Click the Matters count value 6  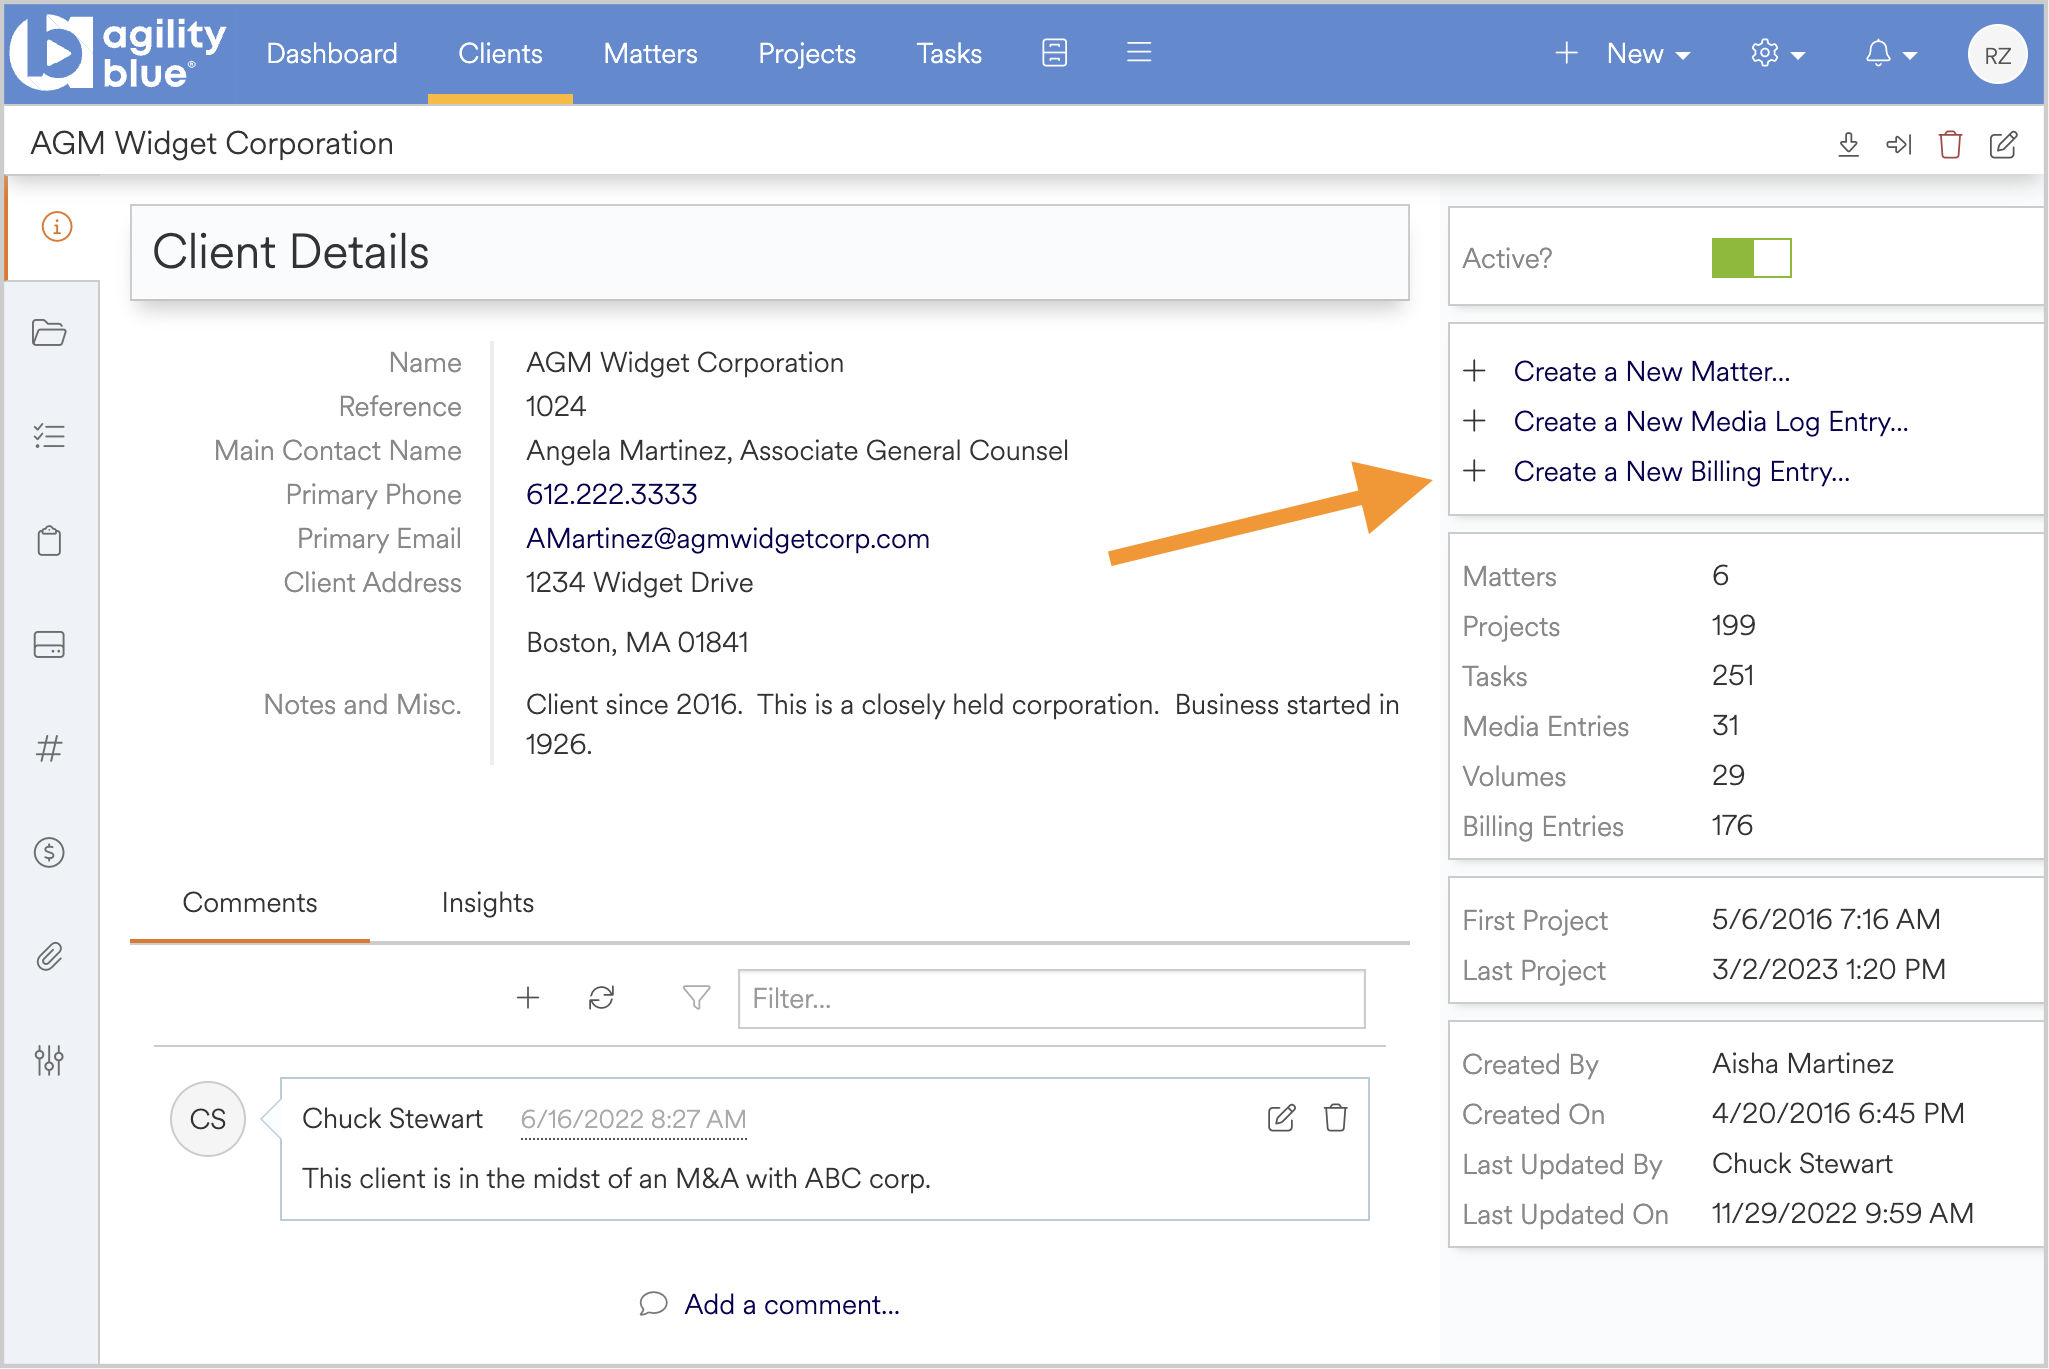tap(1720, 575)
